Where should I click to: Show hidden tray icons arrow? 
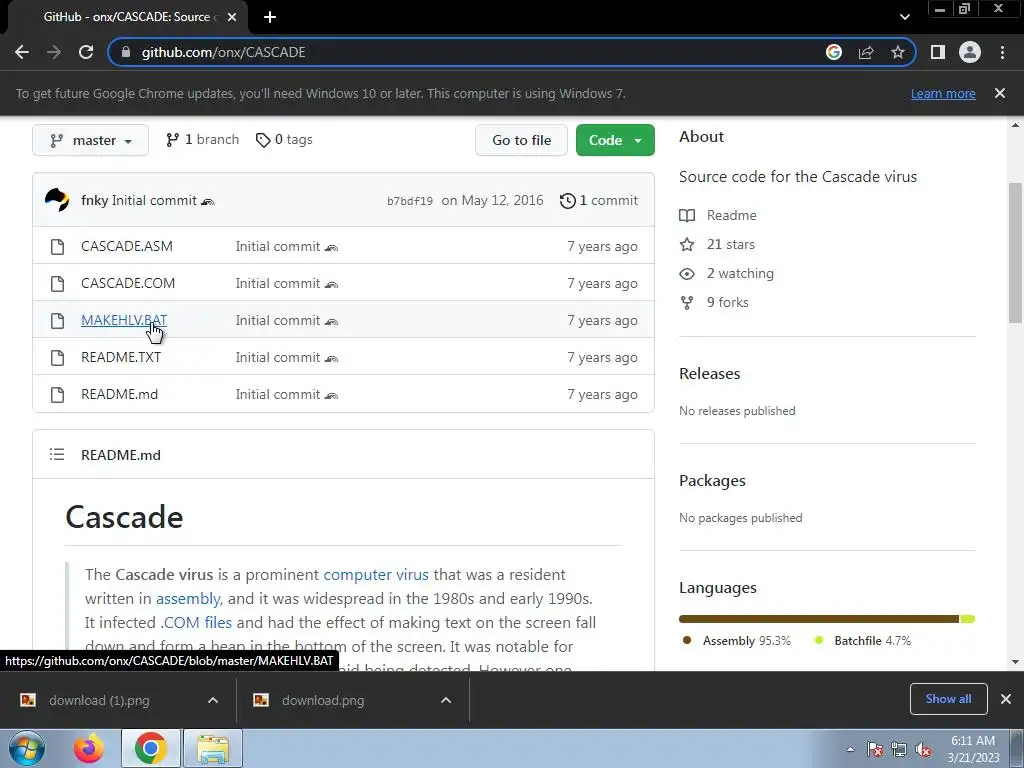850,749
